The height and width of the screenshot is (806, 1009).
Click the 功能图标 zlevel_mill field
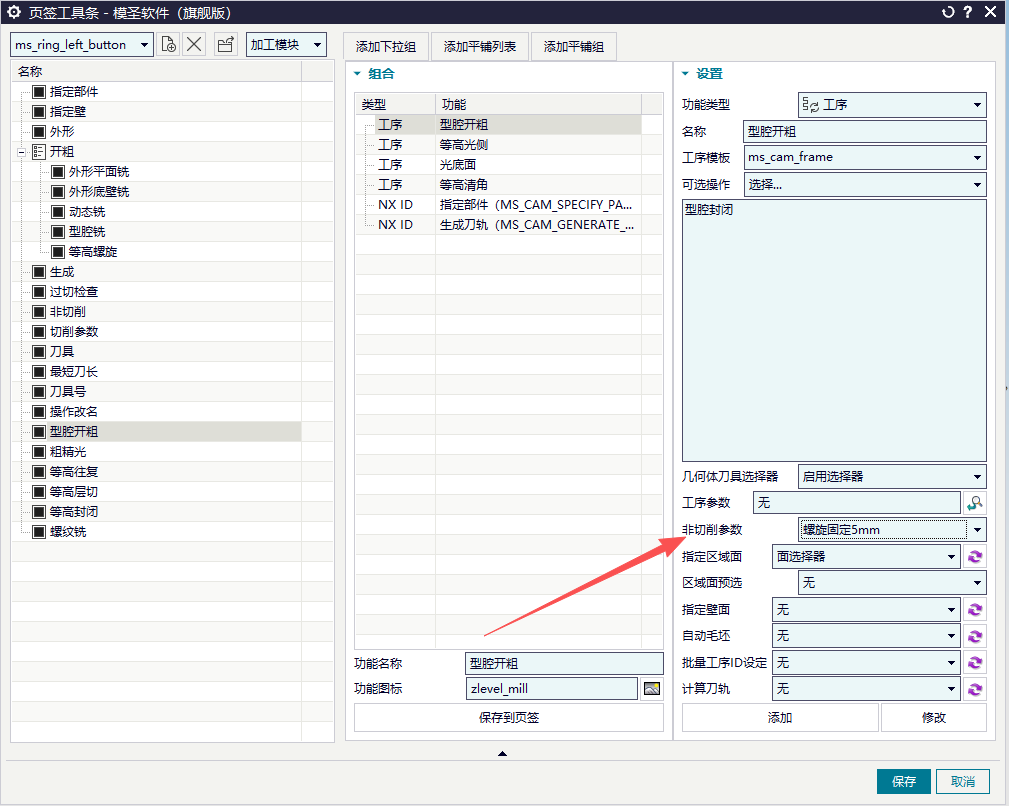click(x=551, y=689)
